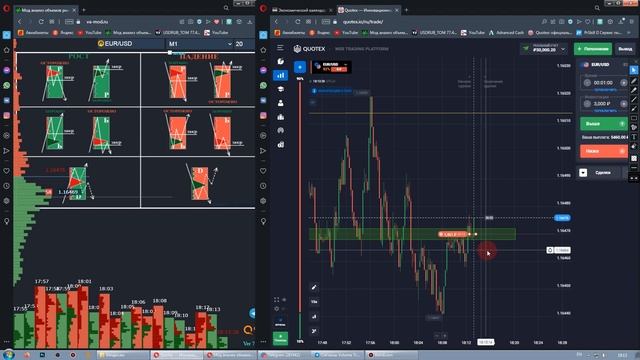This screenshot has height=360, width=640.
Task: Open bookmarks heart in left Opera sidebar
Action: pyautogui.click(x=7, y=171)
